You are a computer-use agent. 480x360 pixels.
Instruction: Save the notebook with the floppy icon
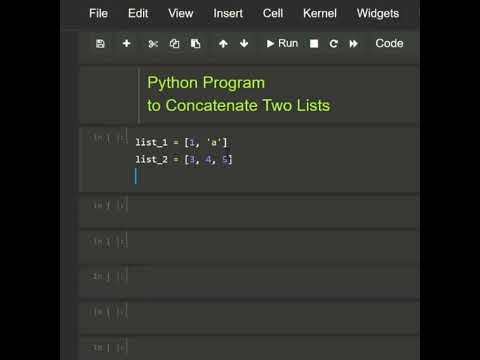[x=100, y=44]
